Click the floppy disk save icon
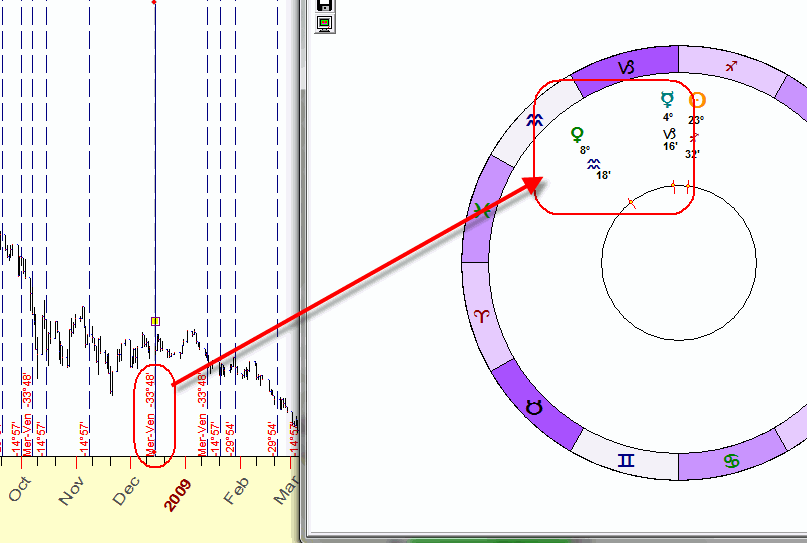The image size is (807, 543). (323, 5)
